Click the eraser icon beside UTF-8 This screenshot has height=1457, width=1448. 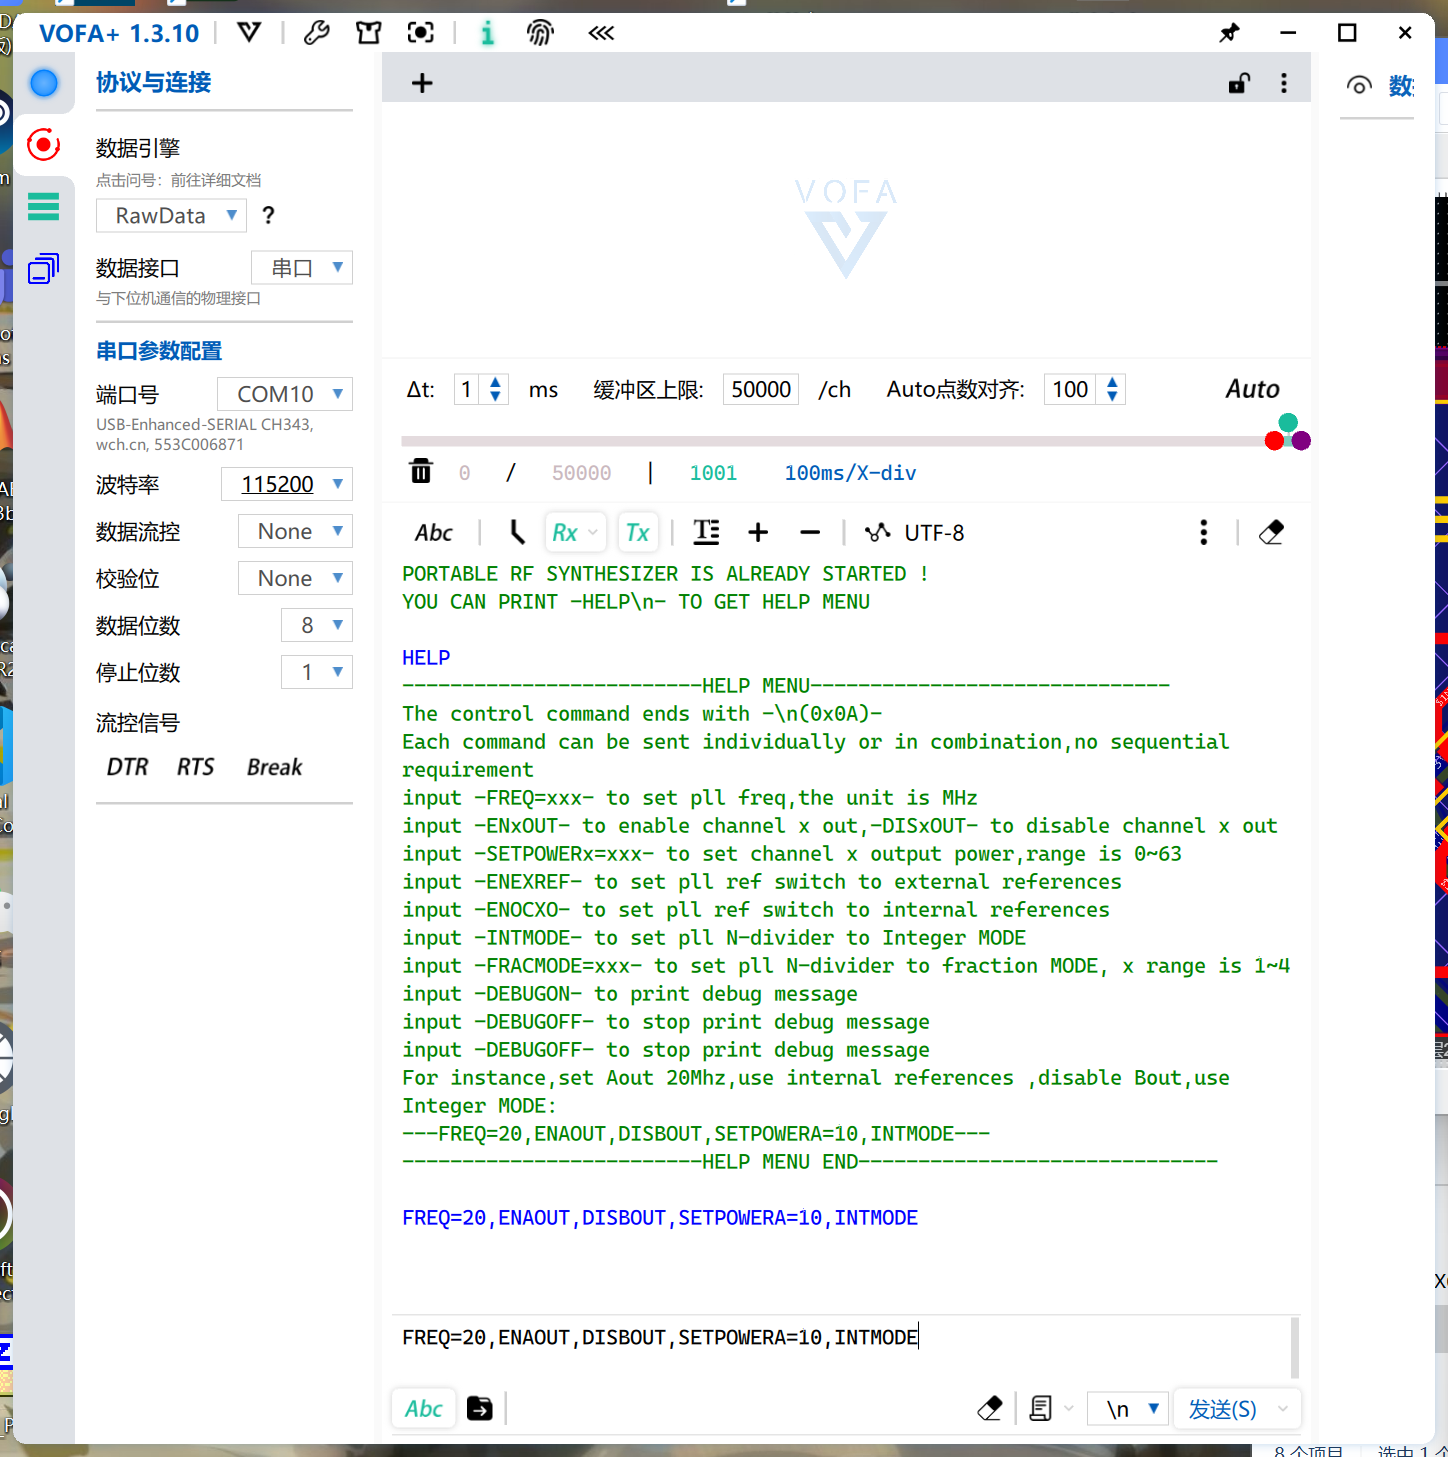pyautogui.click(x=1271, y=532)
